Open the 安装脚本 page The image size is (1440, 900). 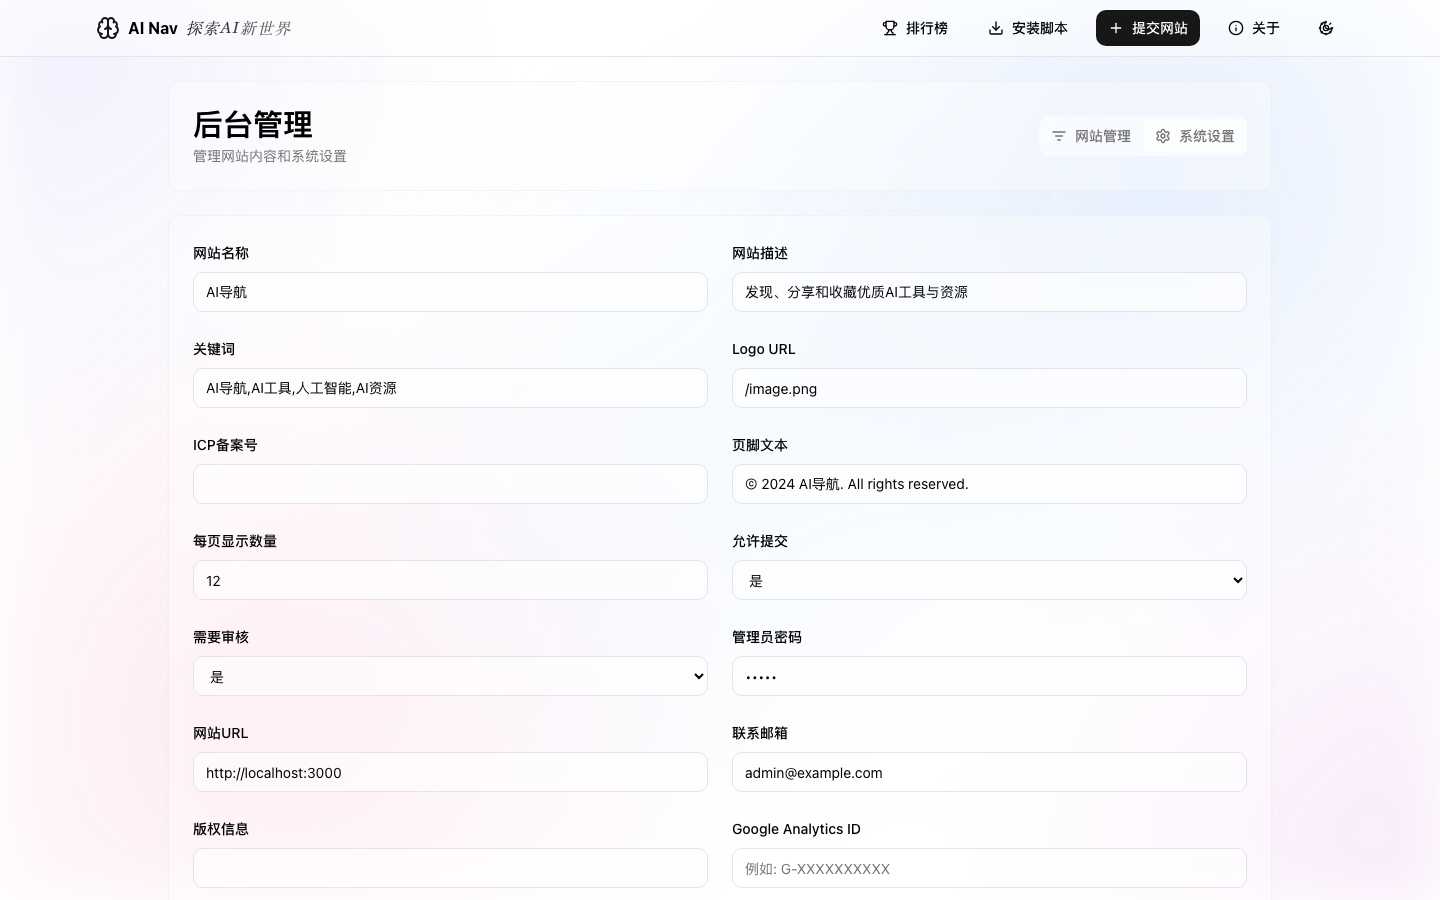(x=1028, y=28)
